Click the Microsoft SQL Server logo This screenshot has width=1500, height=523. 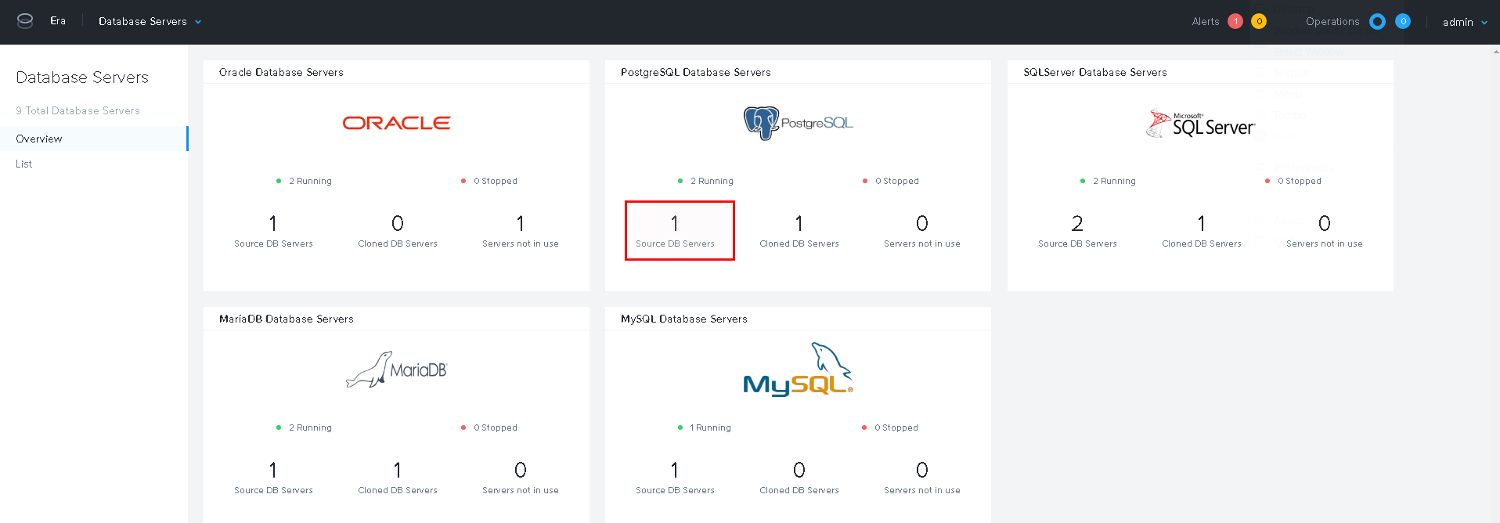[x=1200, y=124]
